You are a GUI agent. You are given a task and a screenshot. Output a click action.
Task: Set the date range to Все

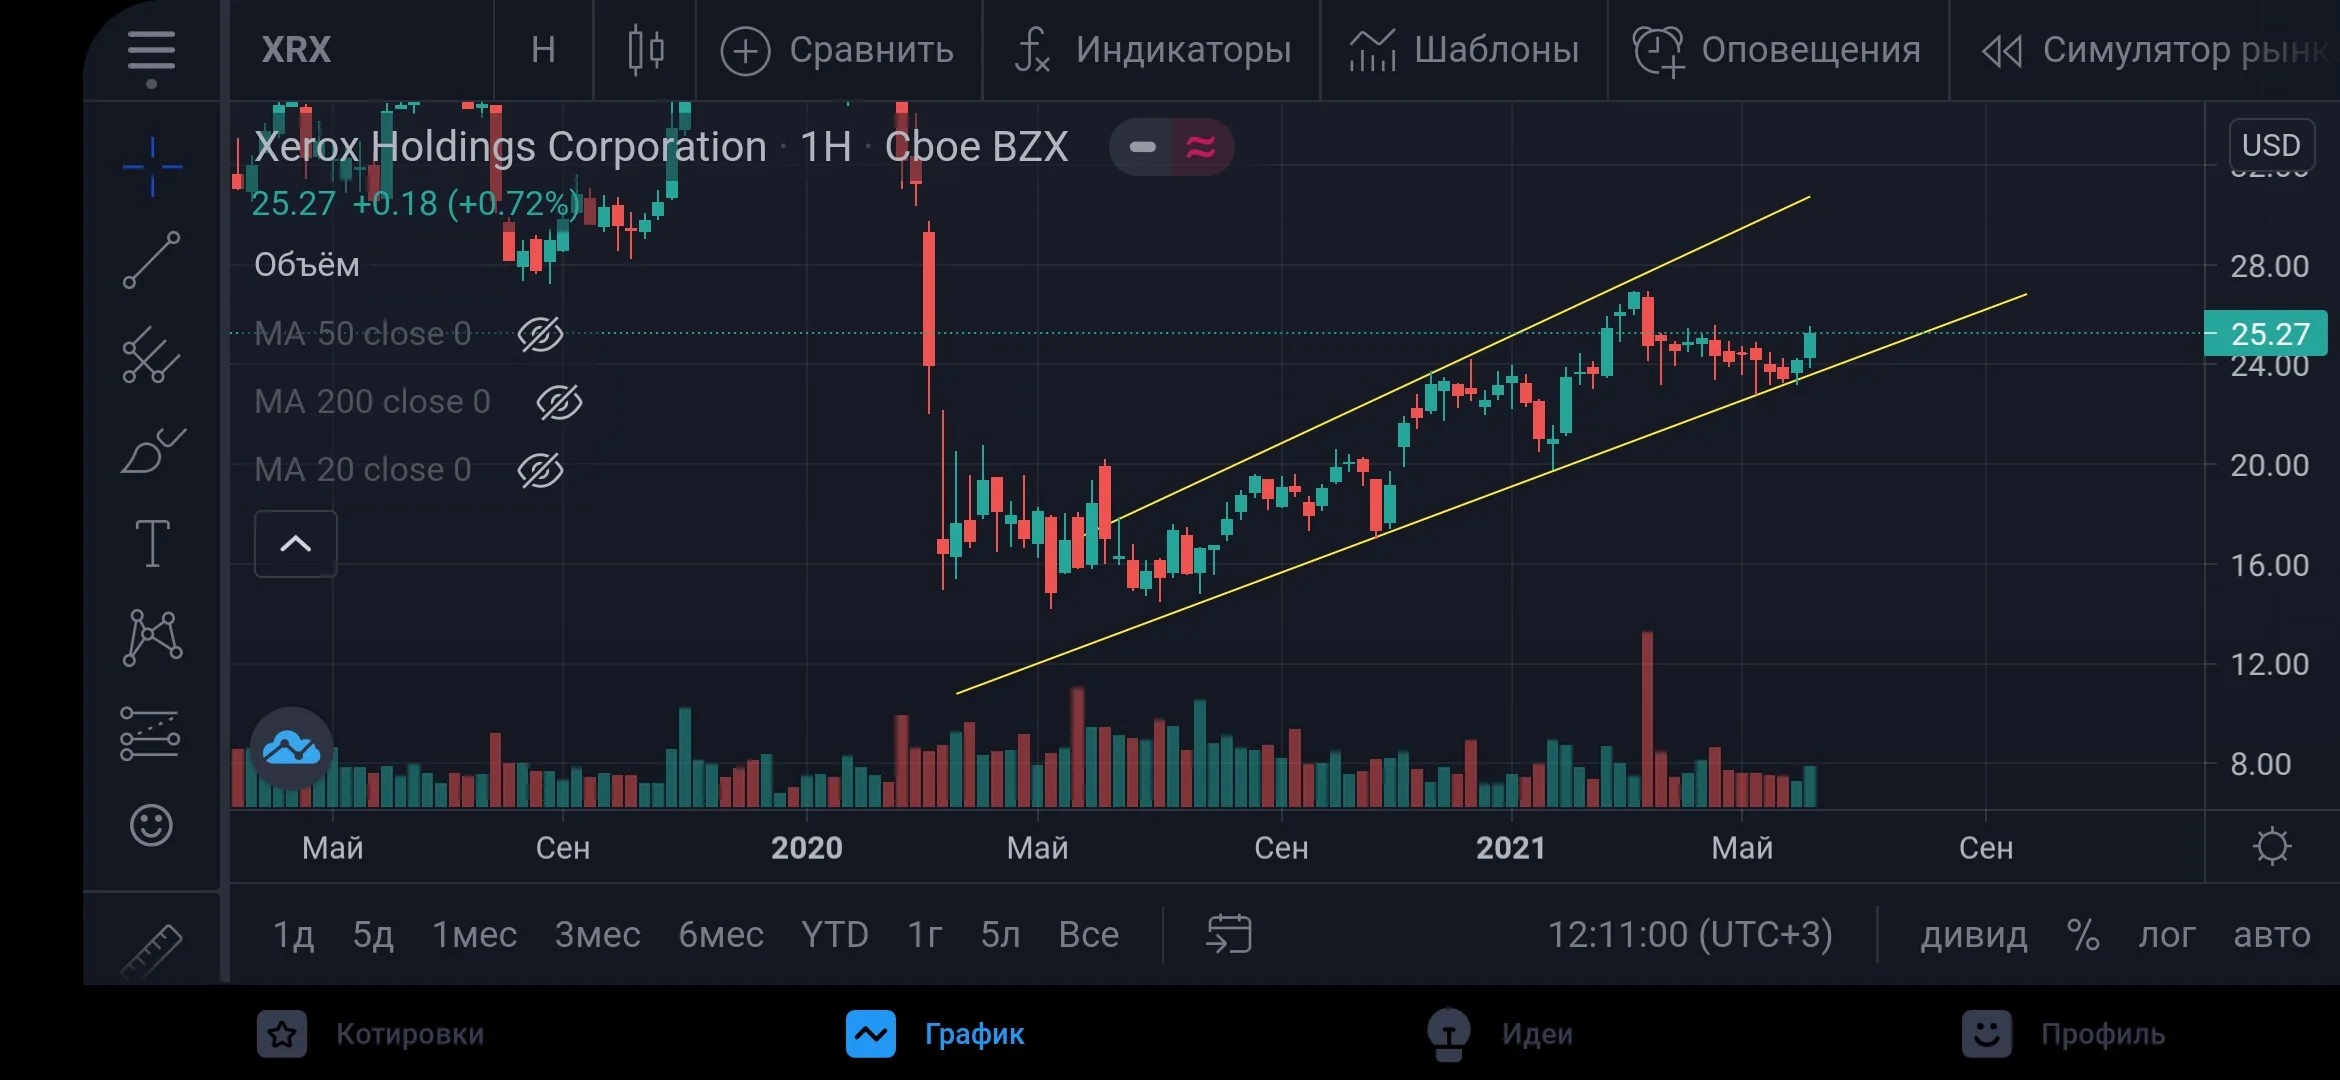point(1088,935)
